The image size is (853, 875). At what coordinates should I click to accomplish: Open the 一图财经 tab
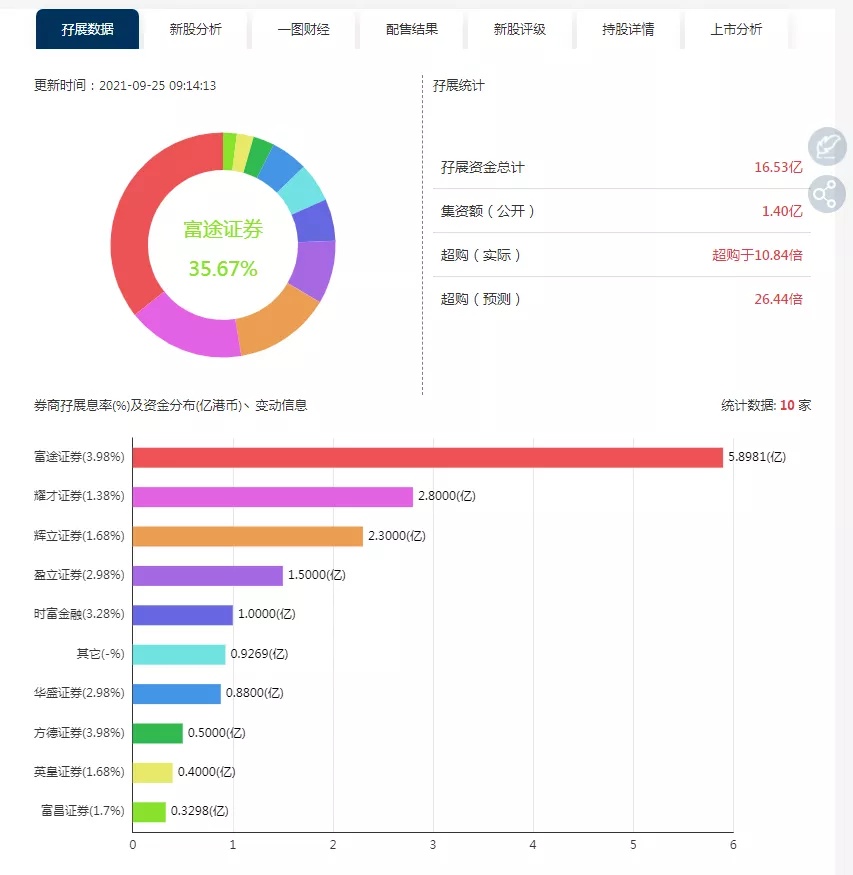pos(303,29)
